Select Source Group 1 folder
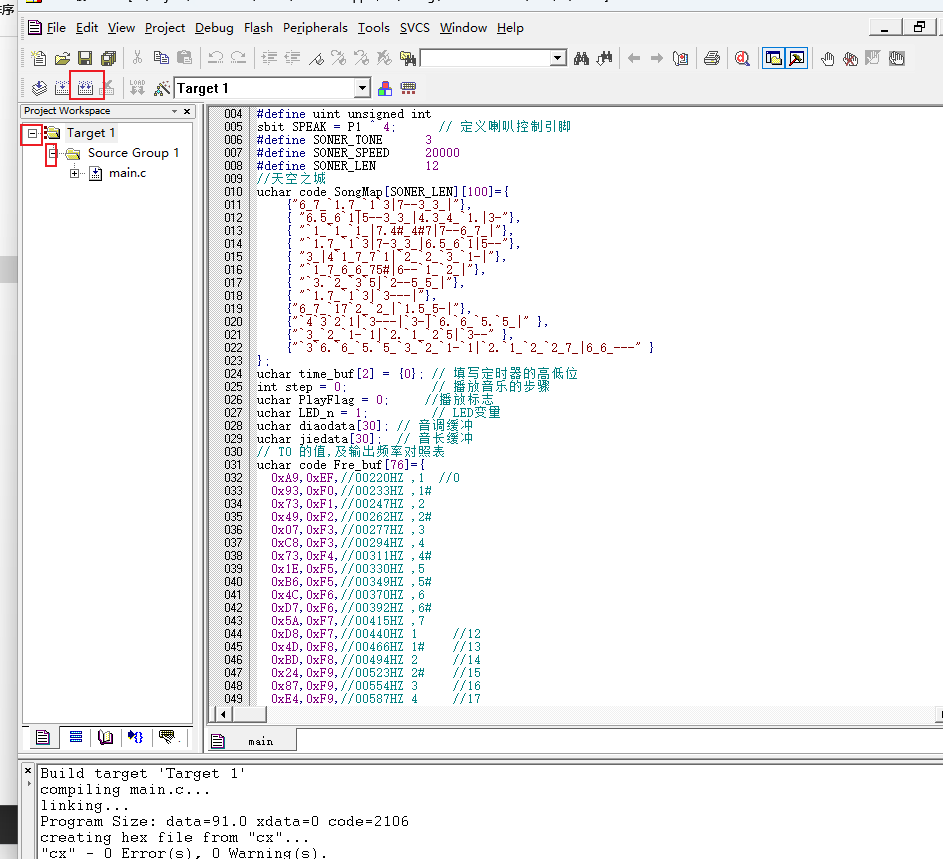943x859 pixels. [133, 153]
